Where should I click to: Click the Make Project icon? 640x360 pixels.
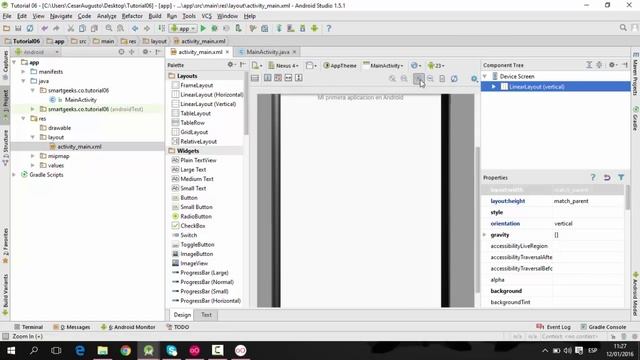coord(162,28)
